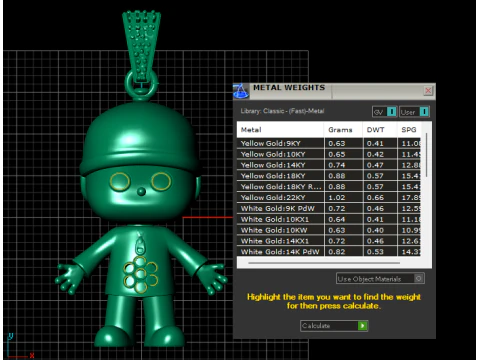Toggle the User library switch
Screen dimensions: 480x360
(414, 112)
